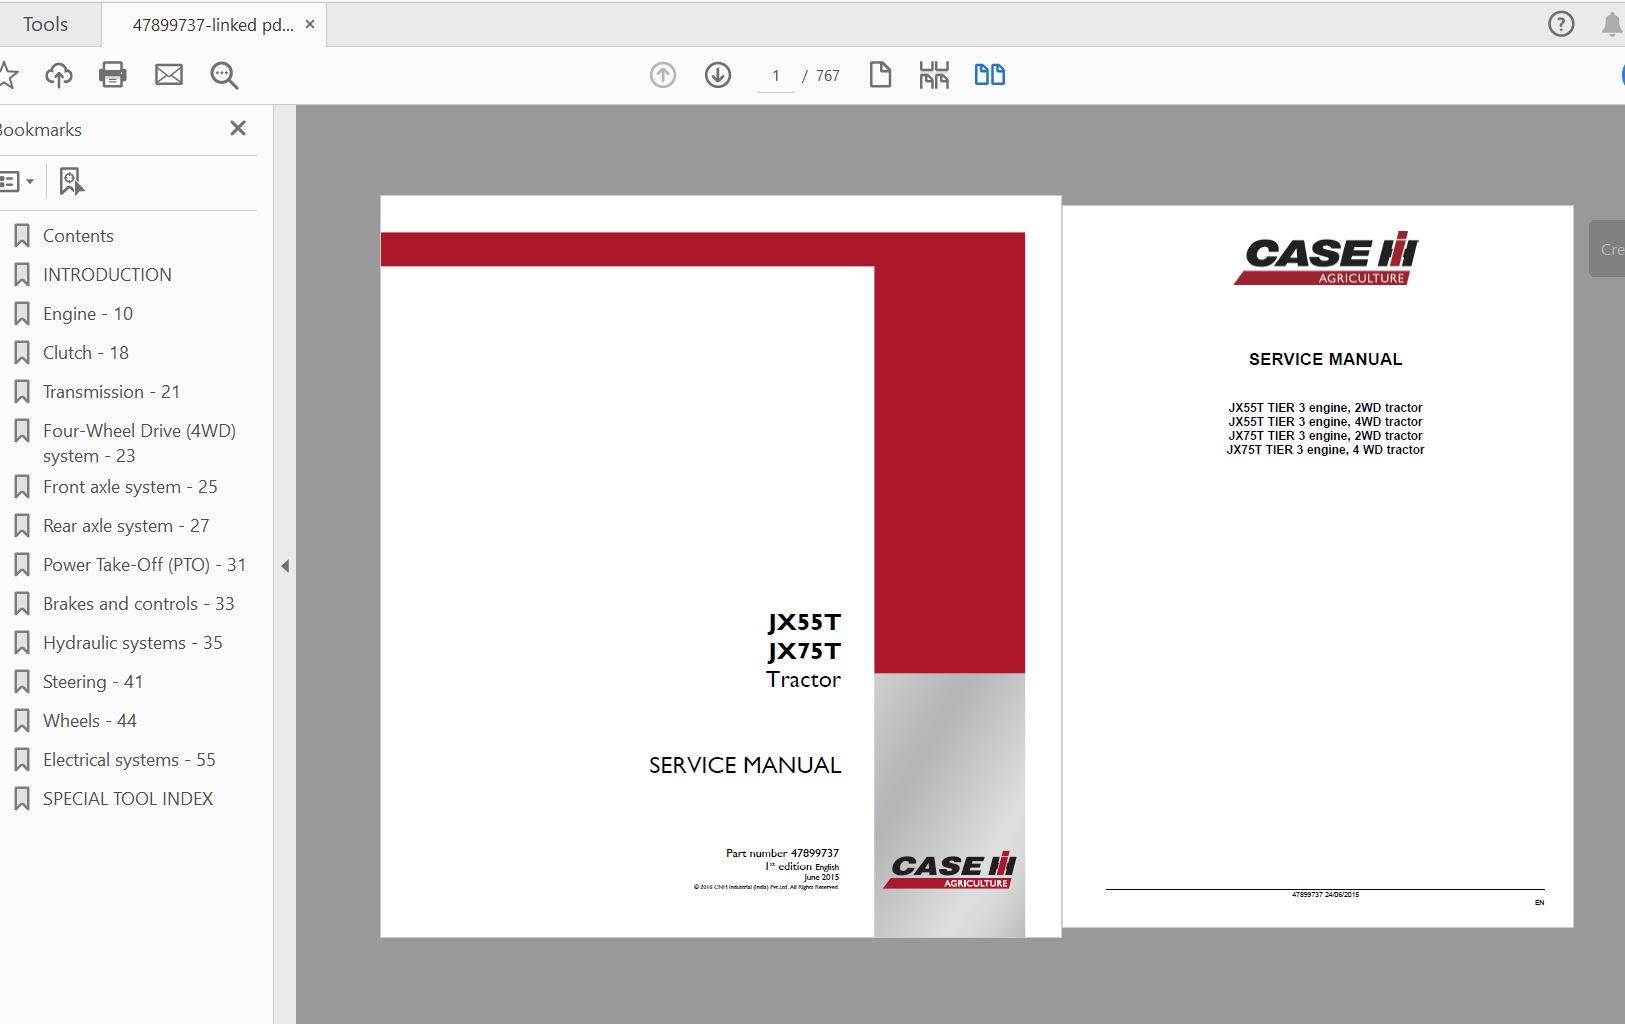Open the page thumbnails grid view
The width and height of the screenshot is (1625, 1024).
(x=935, y=74)
